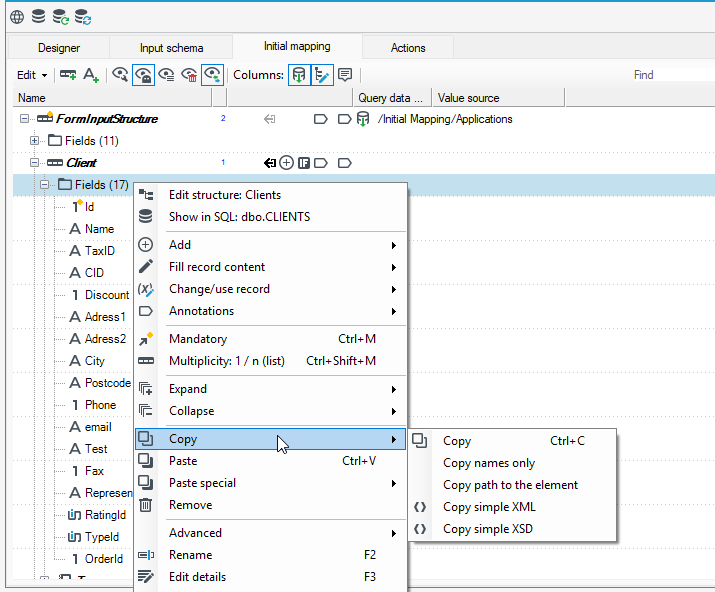Choose Copy simple XSD
715x592 pixels.
513,529
